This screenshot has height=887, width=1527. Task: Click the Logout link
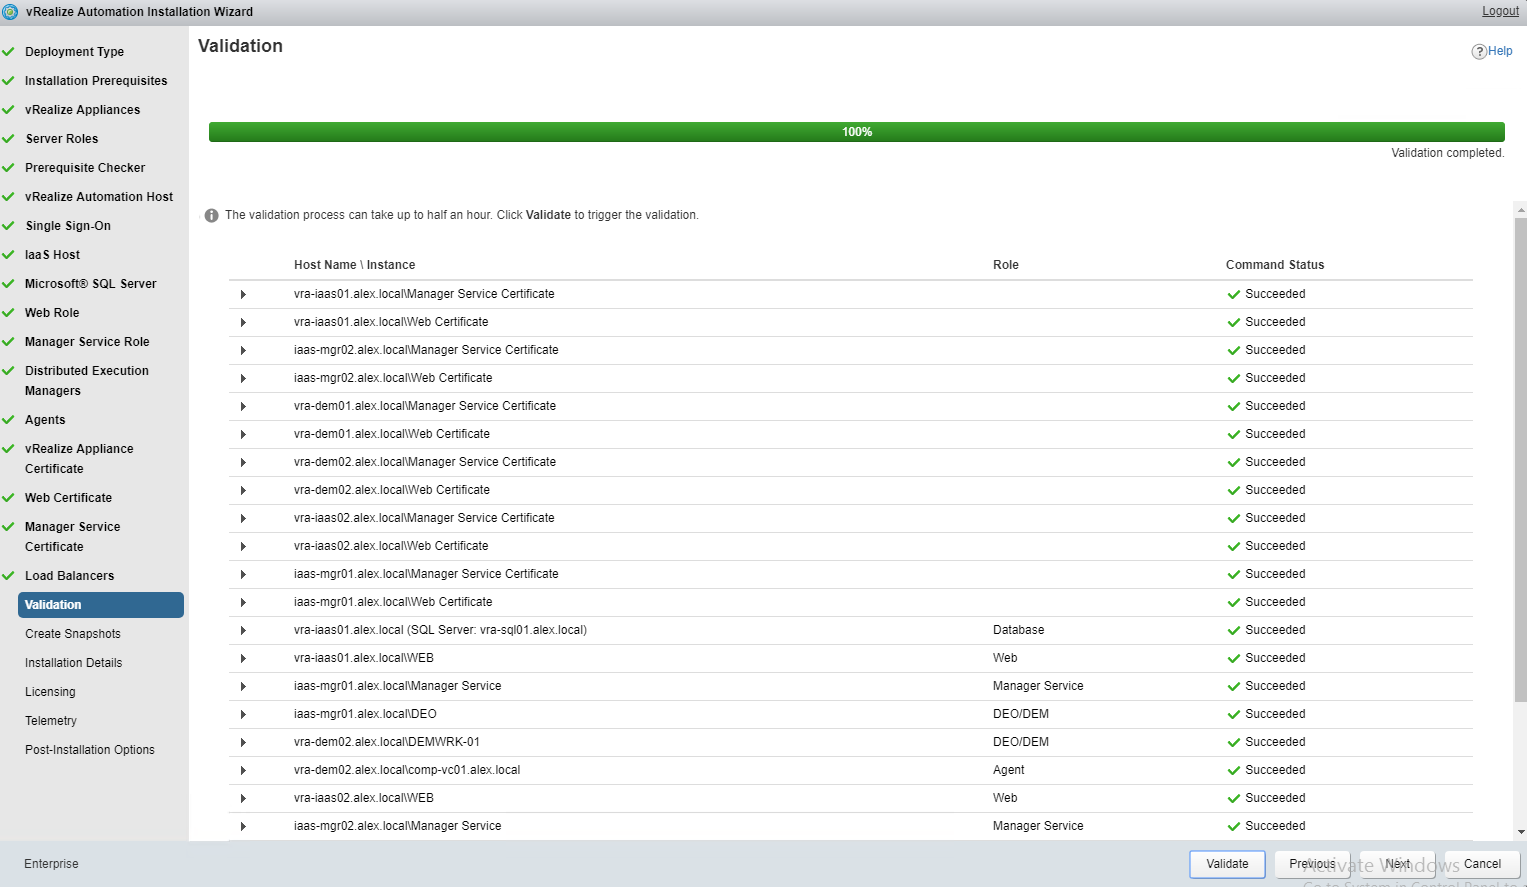click(x=1500, y=11)
